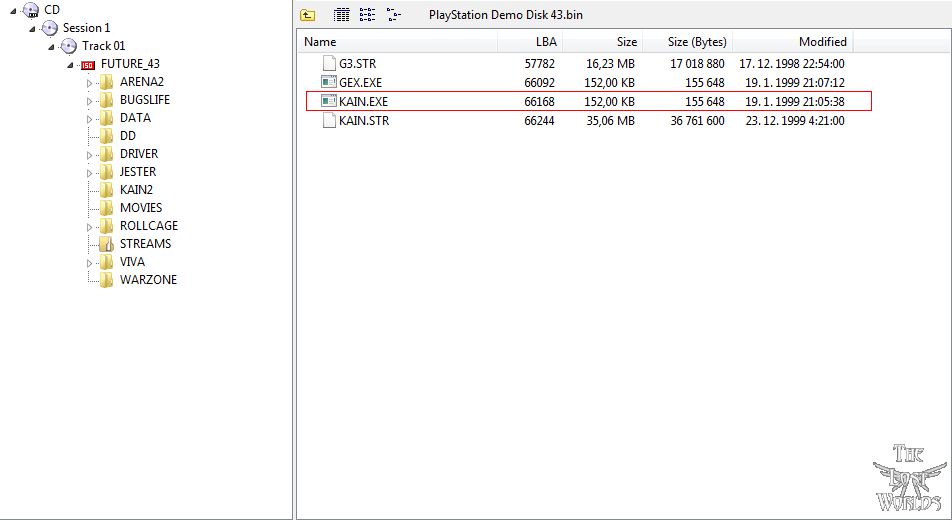Image resolution: width=952 pixels, height=520 pixels.
Task: Select the KAIN.EXE file name
Action: [x=364, y=101]
